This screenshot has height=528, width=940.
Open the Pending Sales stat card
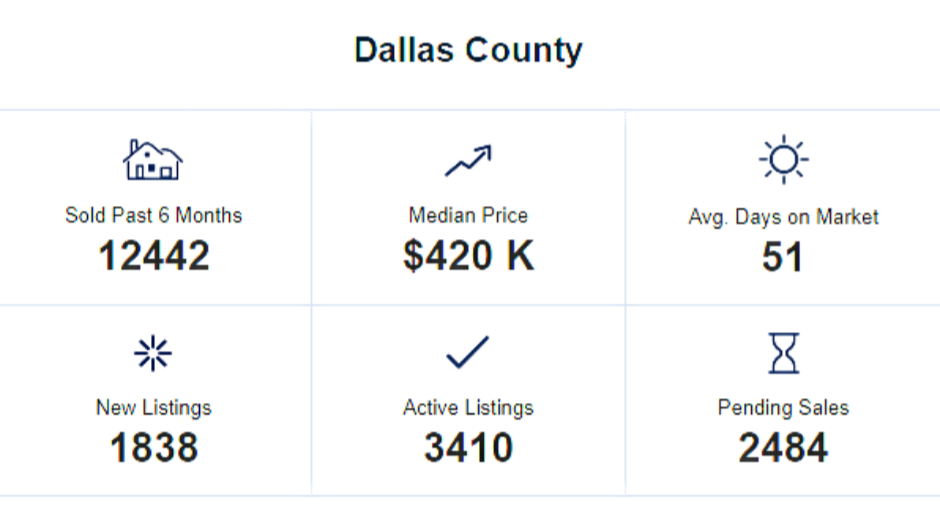click(x=783, y=400)
